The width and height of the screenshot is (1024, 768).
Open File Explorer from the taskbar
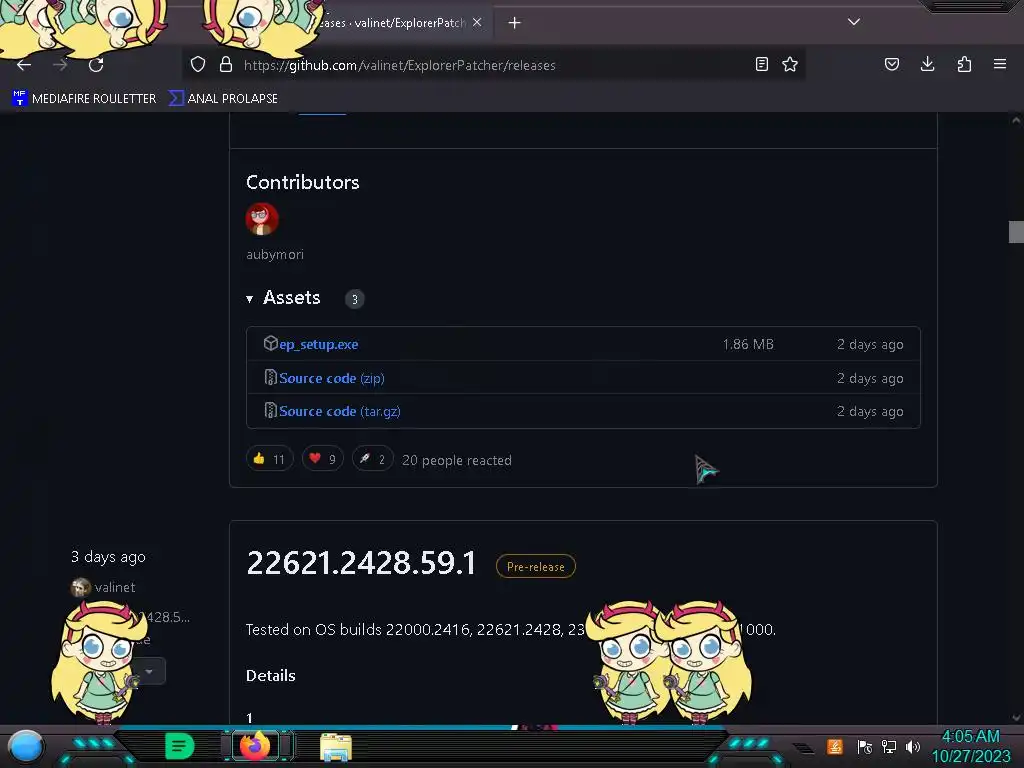pos(336,747)
